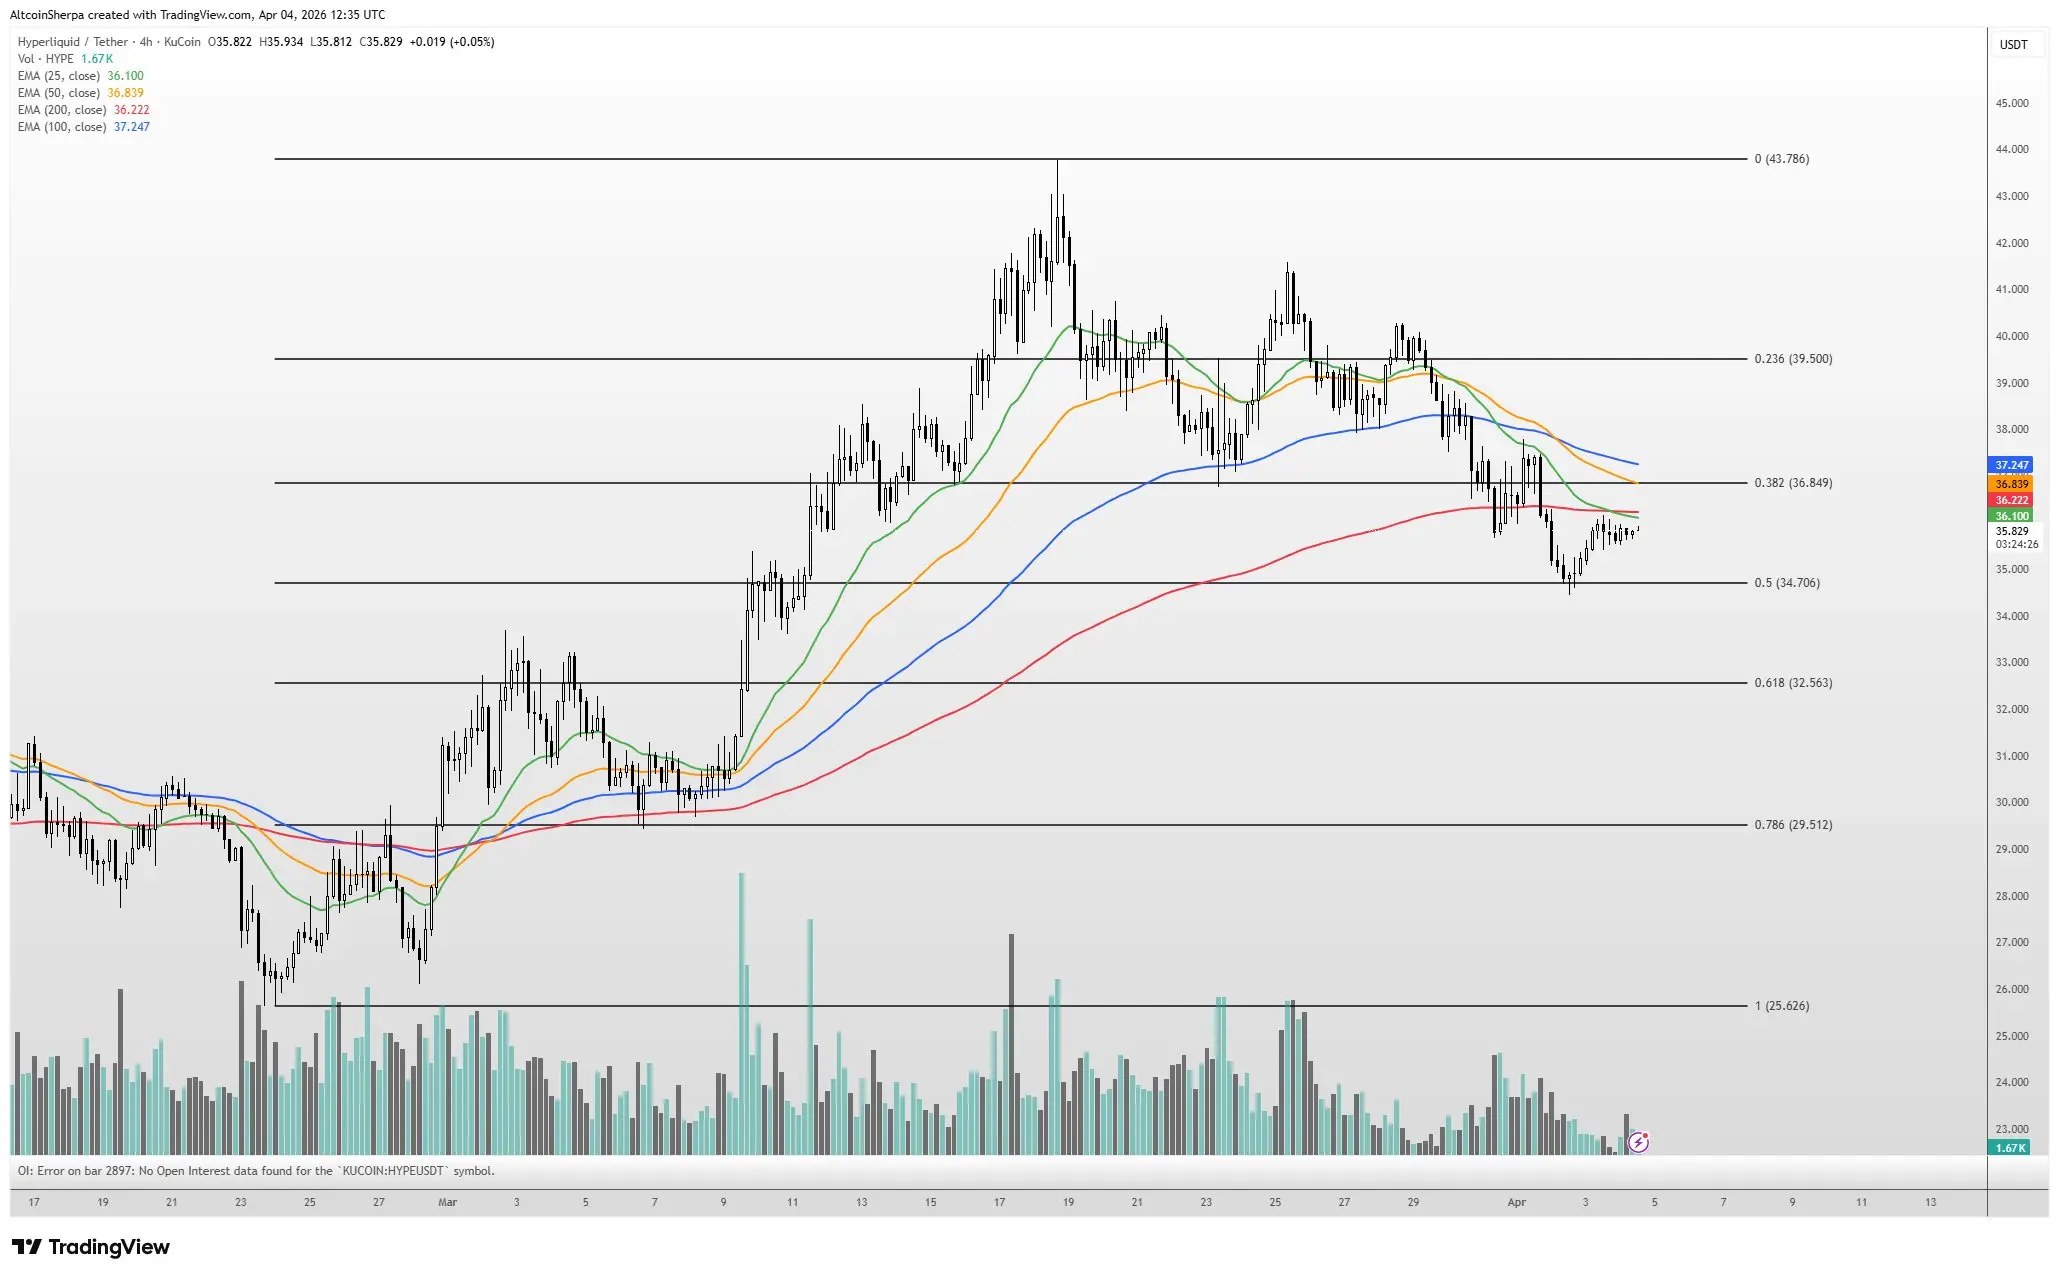Image resolution: width=2059 pixels, height=1277 pixels.
Task: Click the Mar label on the time axis
Action: pos(447,1202)
